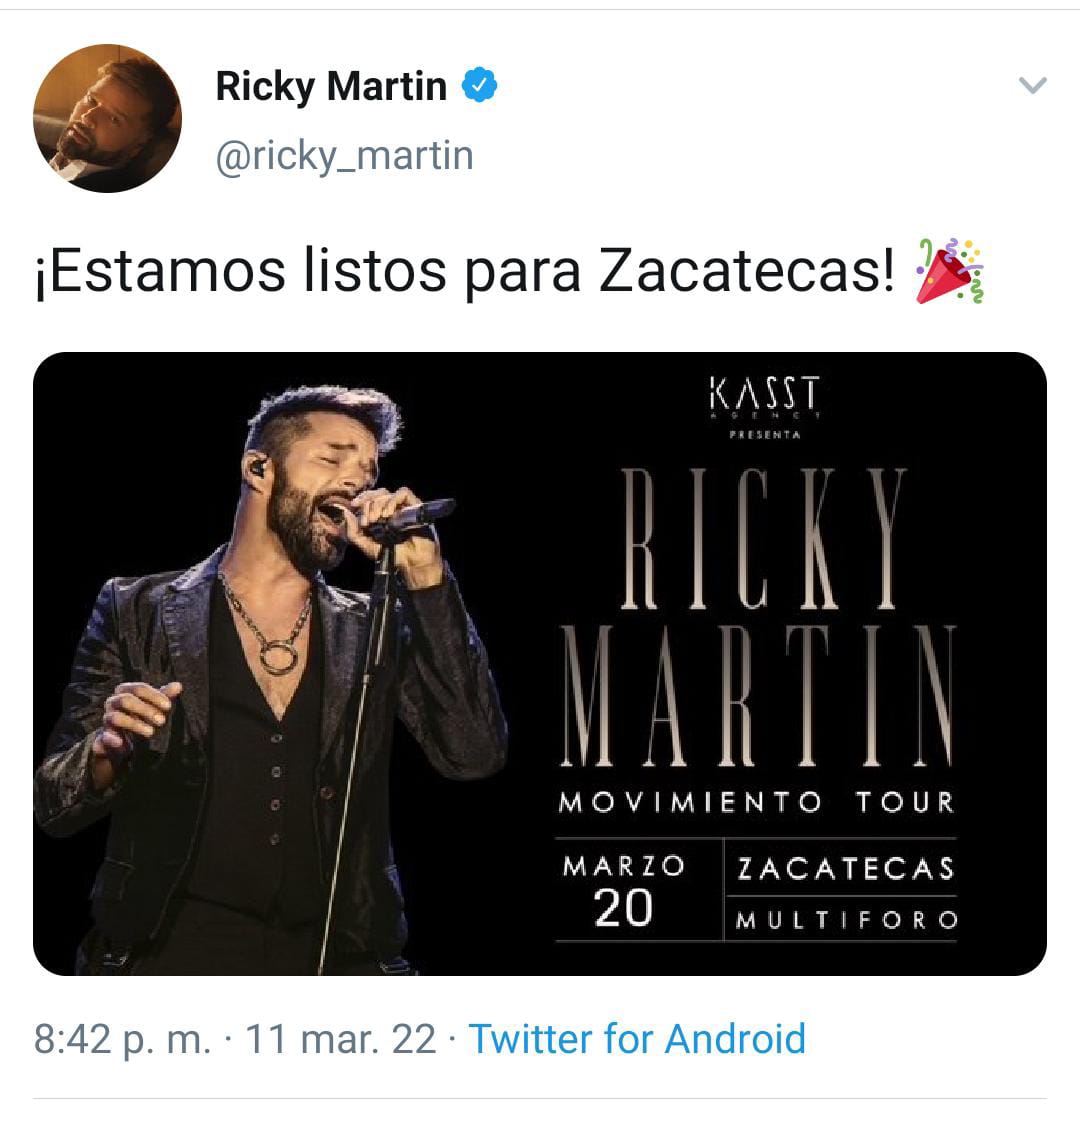Click the MOVIMIENTO TOUR title text
This screenshot has width=1080, height=1133.
coord(756,802)
